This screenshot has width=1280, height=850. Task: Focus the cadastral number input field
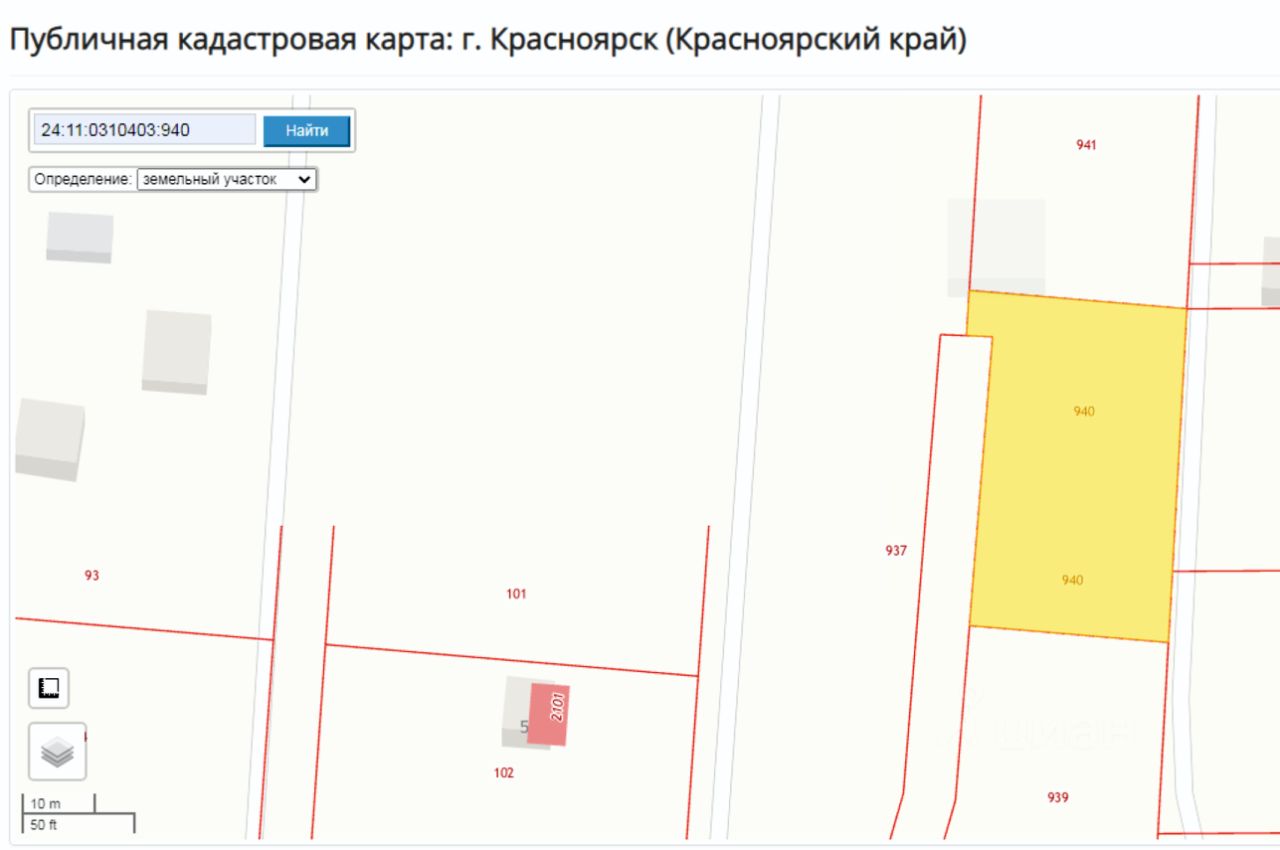(146, 130)
